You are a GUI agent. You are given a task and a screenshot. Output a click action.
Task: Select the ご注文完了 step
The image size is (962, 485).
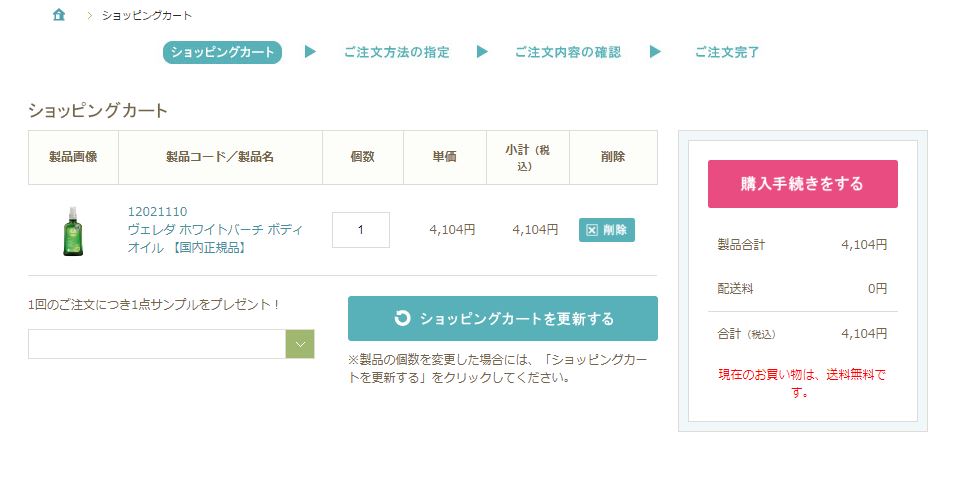(726, 52)
